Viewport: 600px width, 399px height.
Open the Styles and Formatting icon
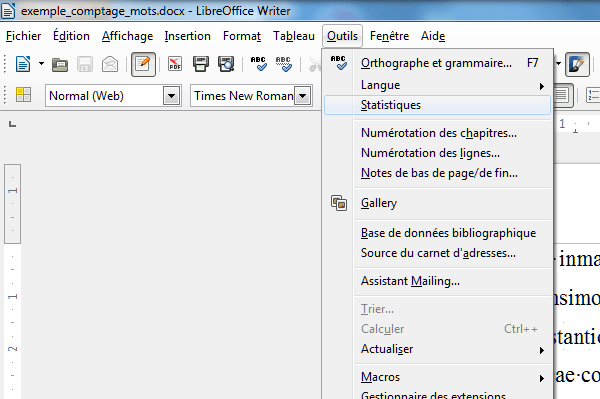[23, 94]
